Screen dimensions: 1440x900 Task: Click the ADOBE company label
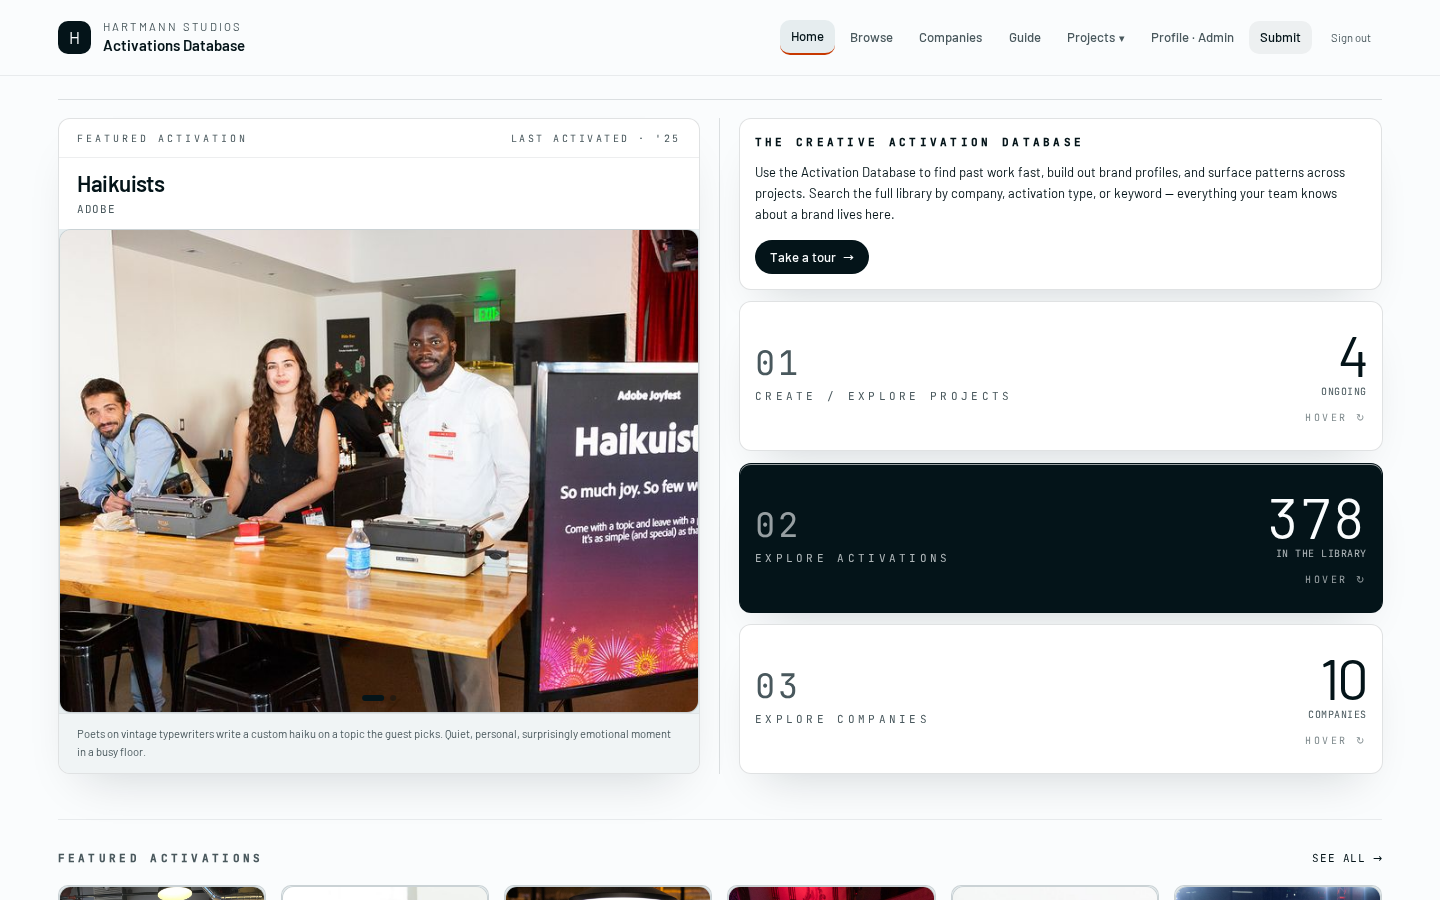tap(96, 209)
